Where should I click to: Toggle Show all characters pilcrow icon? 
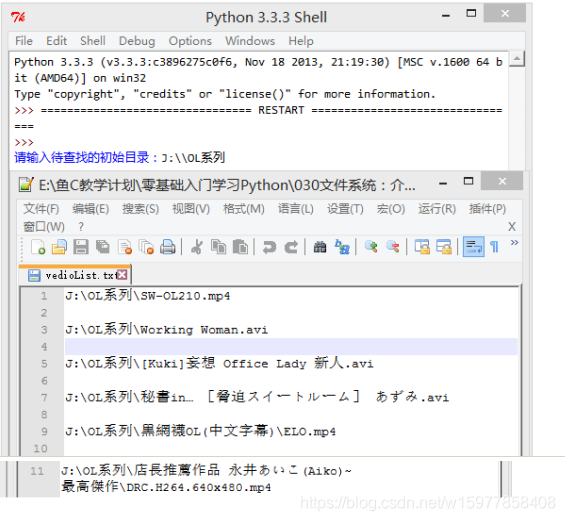(494, 247)
